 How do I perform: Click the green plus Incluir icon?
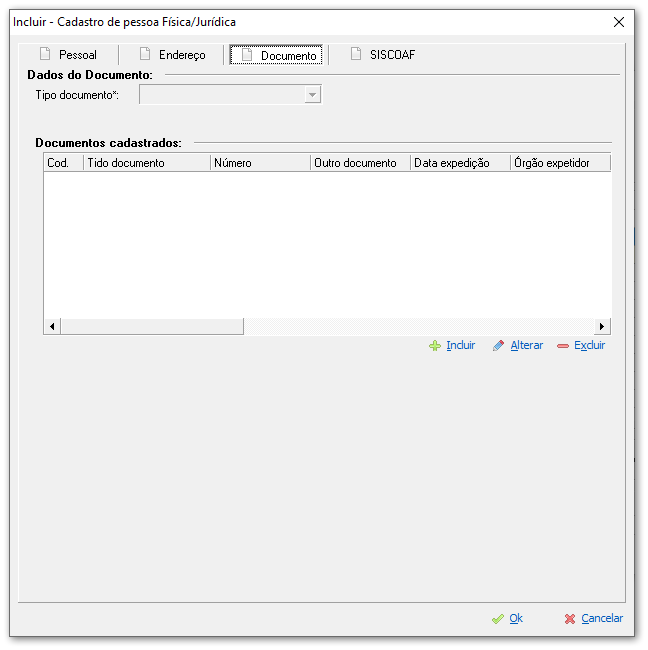[x=435, y=346]
